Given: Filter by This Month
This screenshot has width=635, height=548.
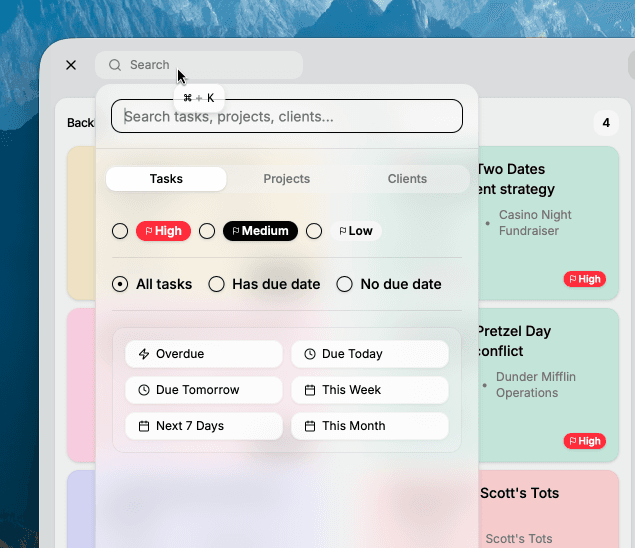Looking at the screenshot, I should [x=370, y=426].
